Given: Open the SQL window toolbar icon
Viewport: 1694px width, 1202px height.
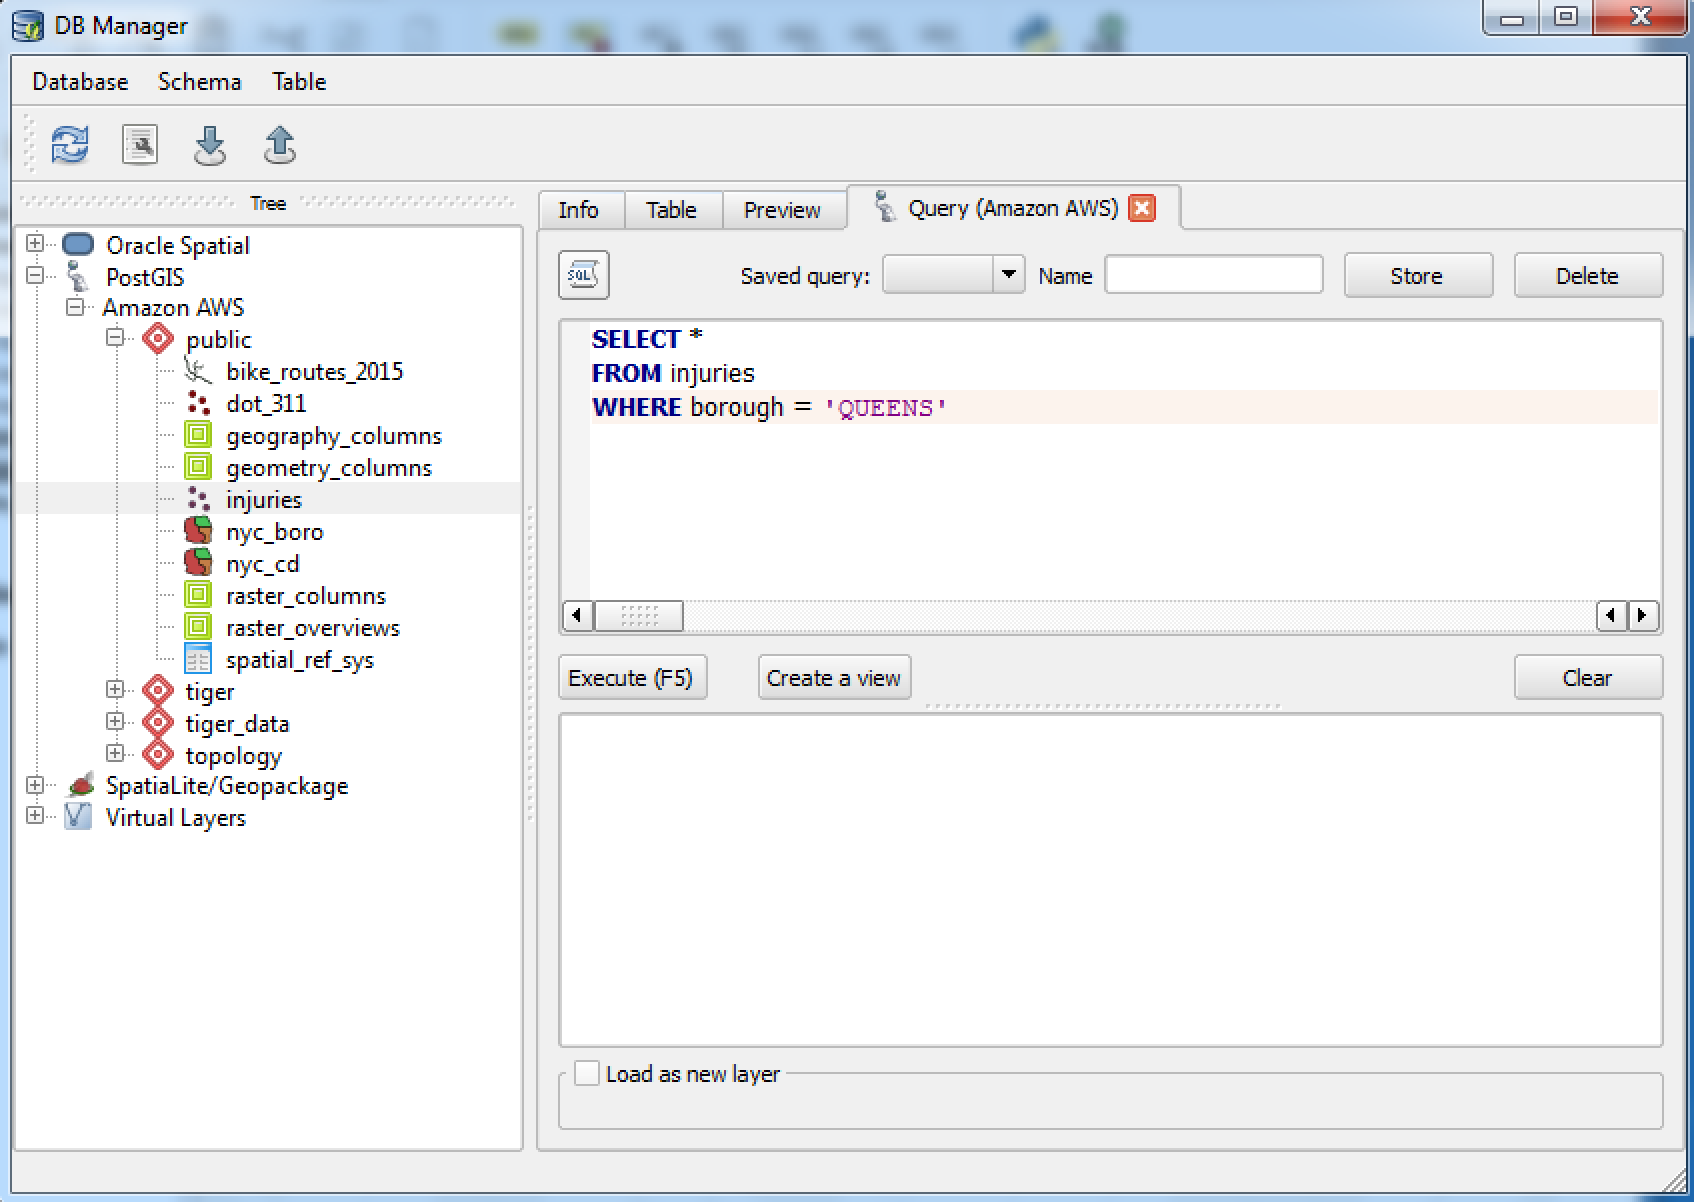Looking at the screenshot, I should click(x=140, y=145).
